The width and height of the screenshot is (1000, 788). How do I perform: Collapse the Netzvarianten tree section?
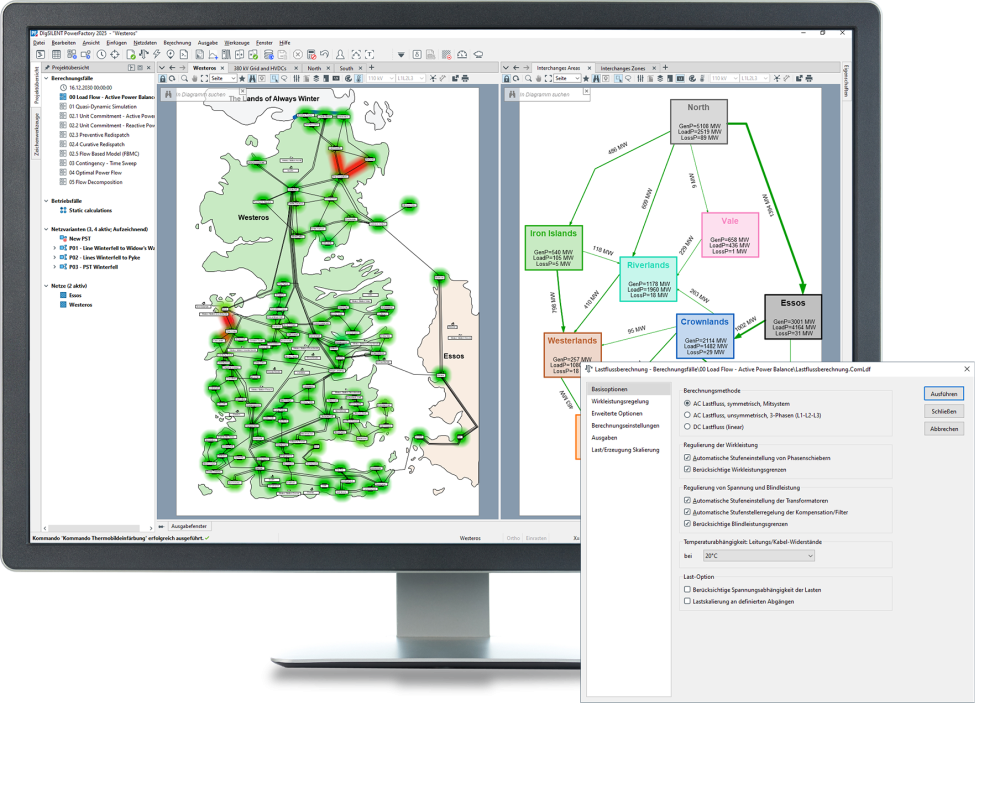click(x=46, y=229)
